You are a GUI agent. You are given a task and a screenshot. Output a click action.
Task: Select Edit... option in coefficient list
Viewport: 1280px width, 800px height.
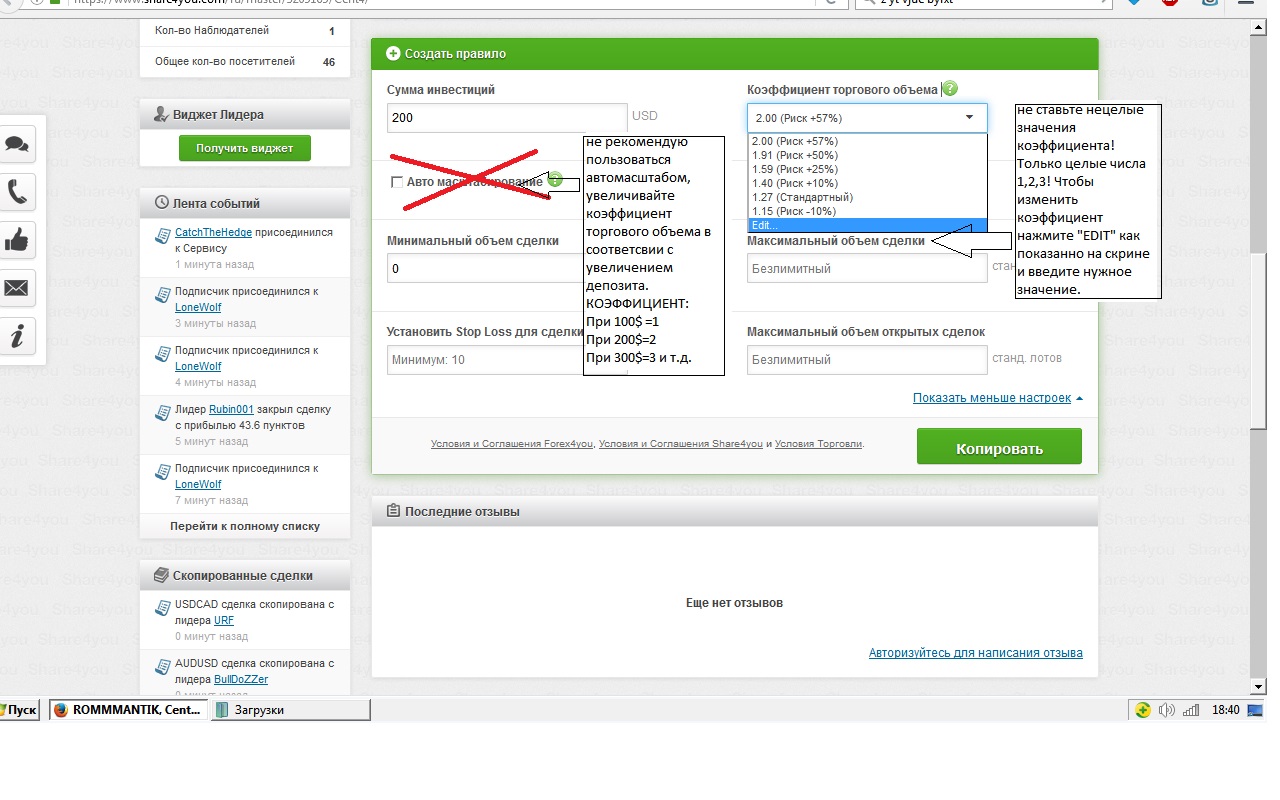[x=867, y=225]
